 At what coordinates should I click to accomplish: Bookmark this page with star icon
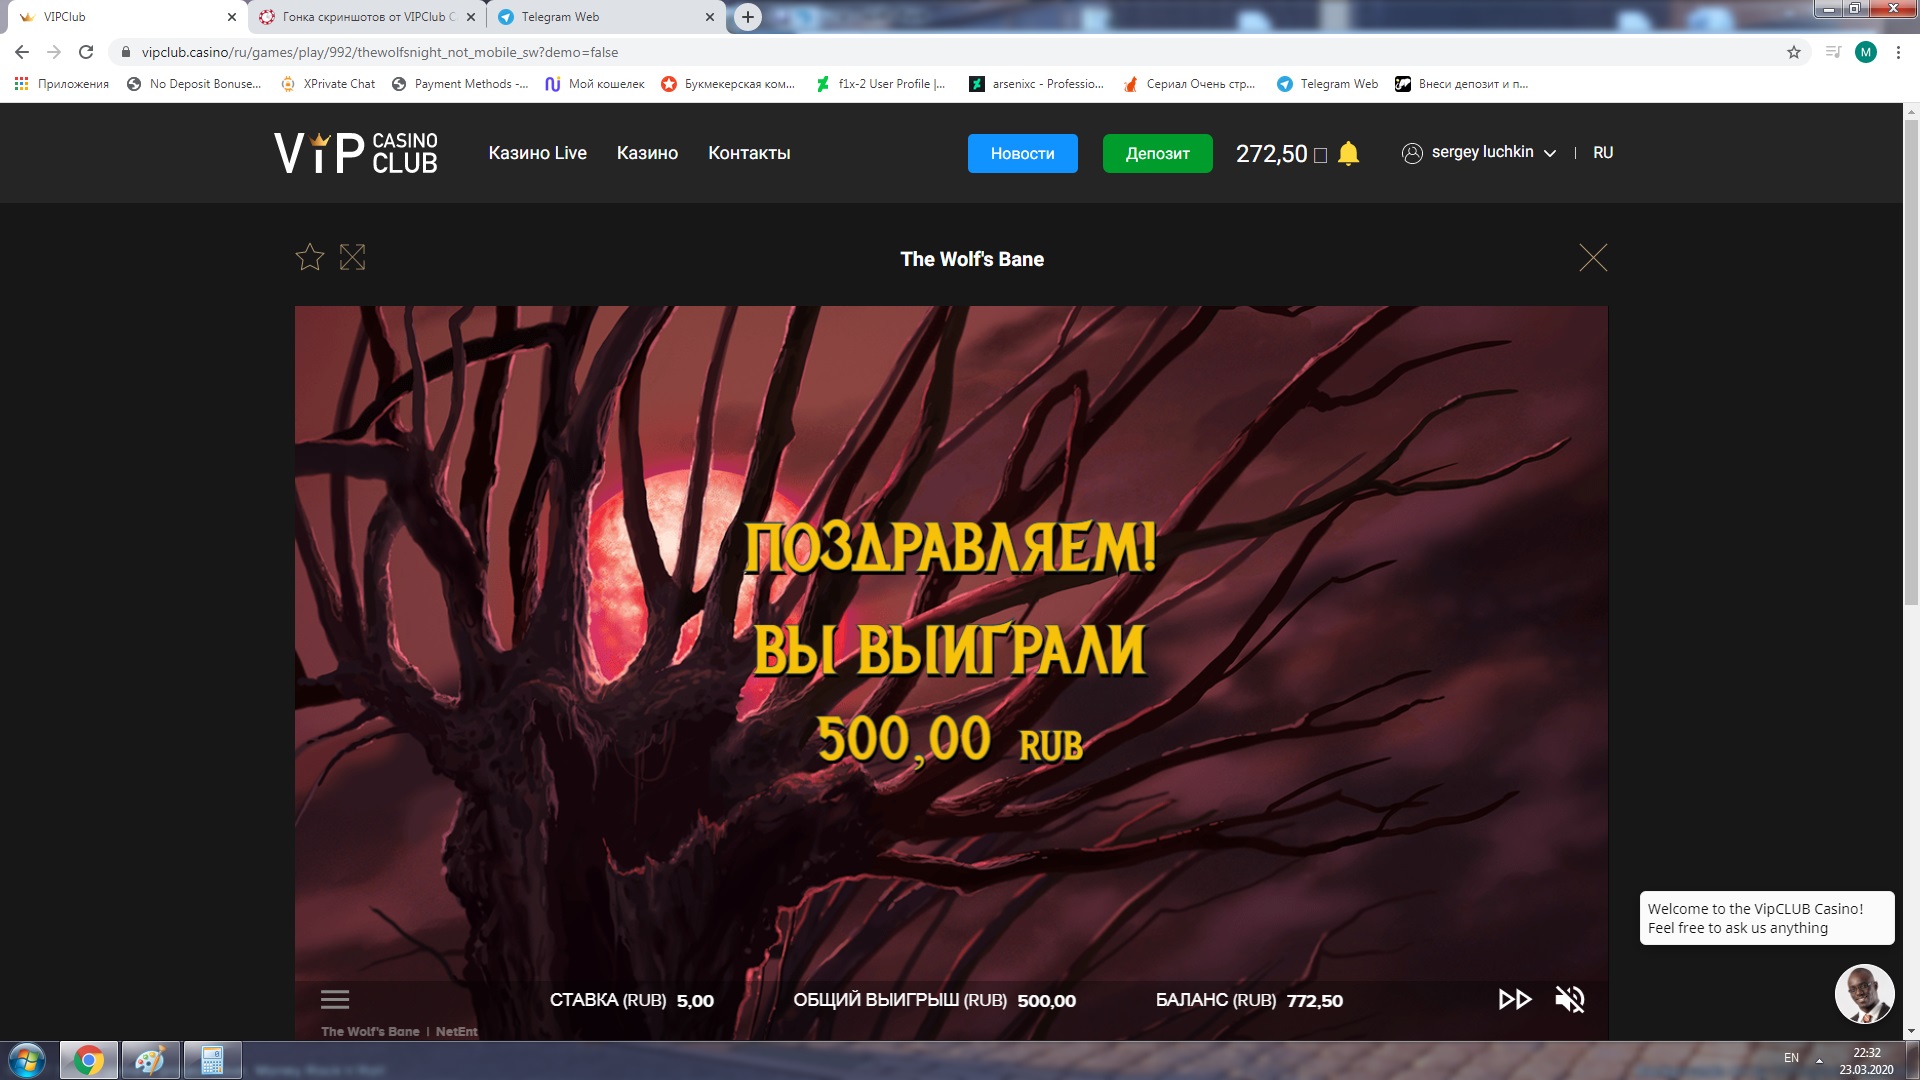(x=1794, y=52)
